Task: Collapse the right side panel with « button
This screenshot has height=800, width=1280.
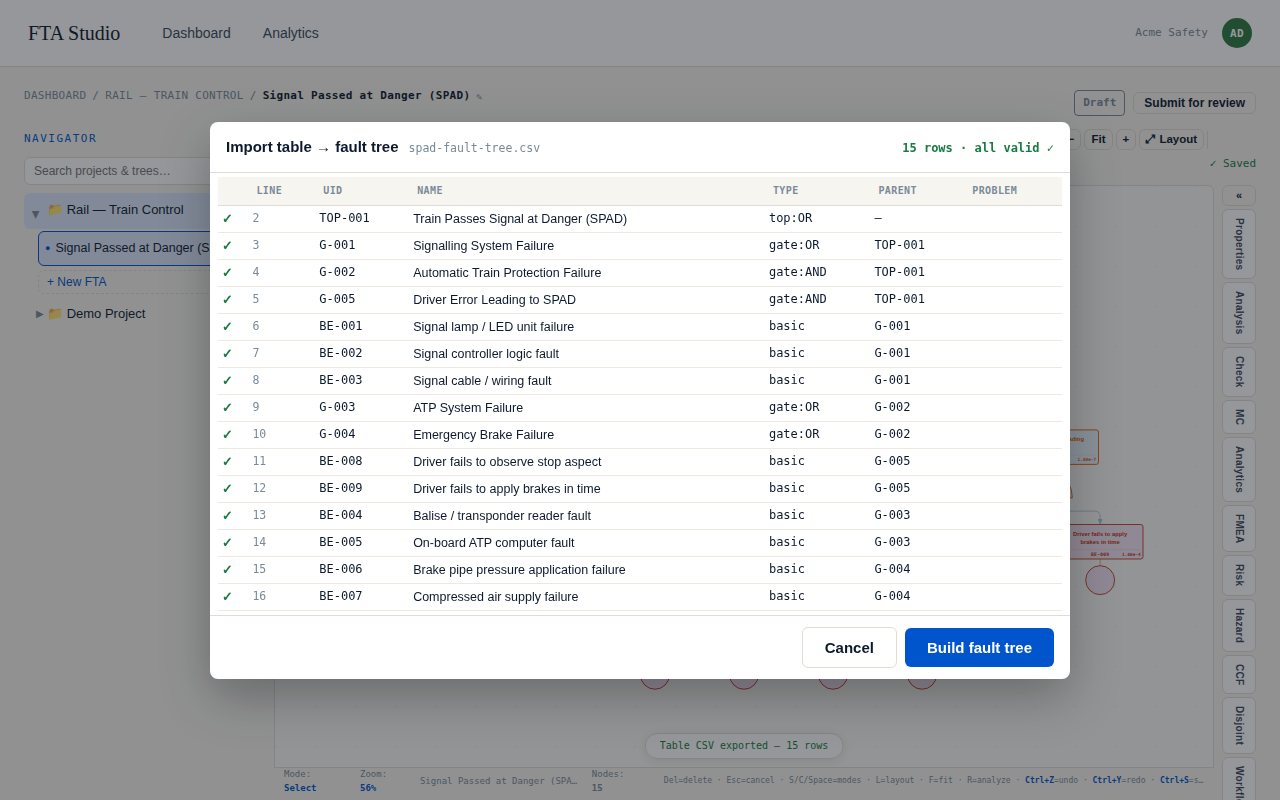Action: 1239,196
